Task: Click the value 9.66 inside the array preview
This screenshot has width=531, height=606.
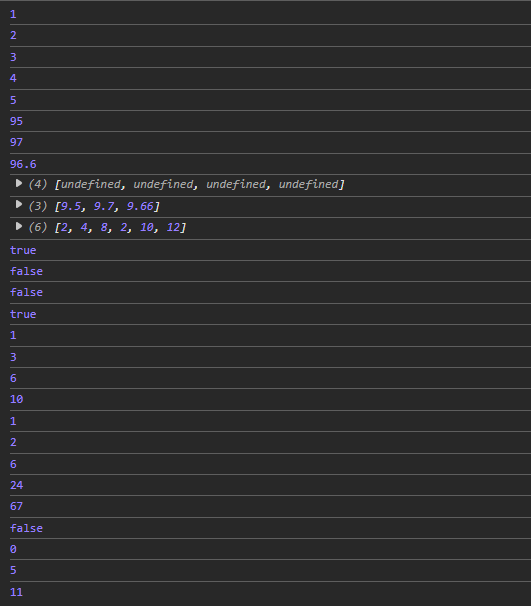Action: tap(140, 206)
